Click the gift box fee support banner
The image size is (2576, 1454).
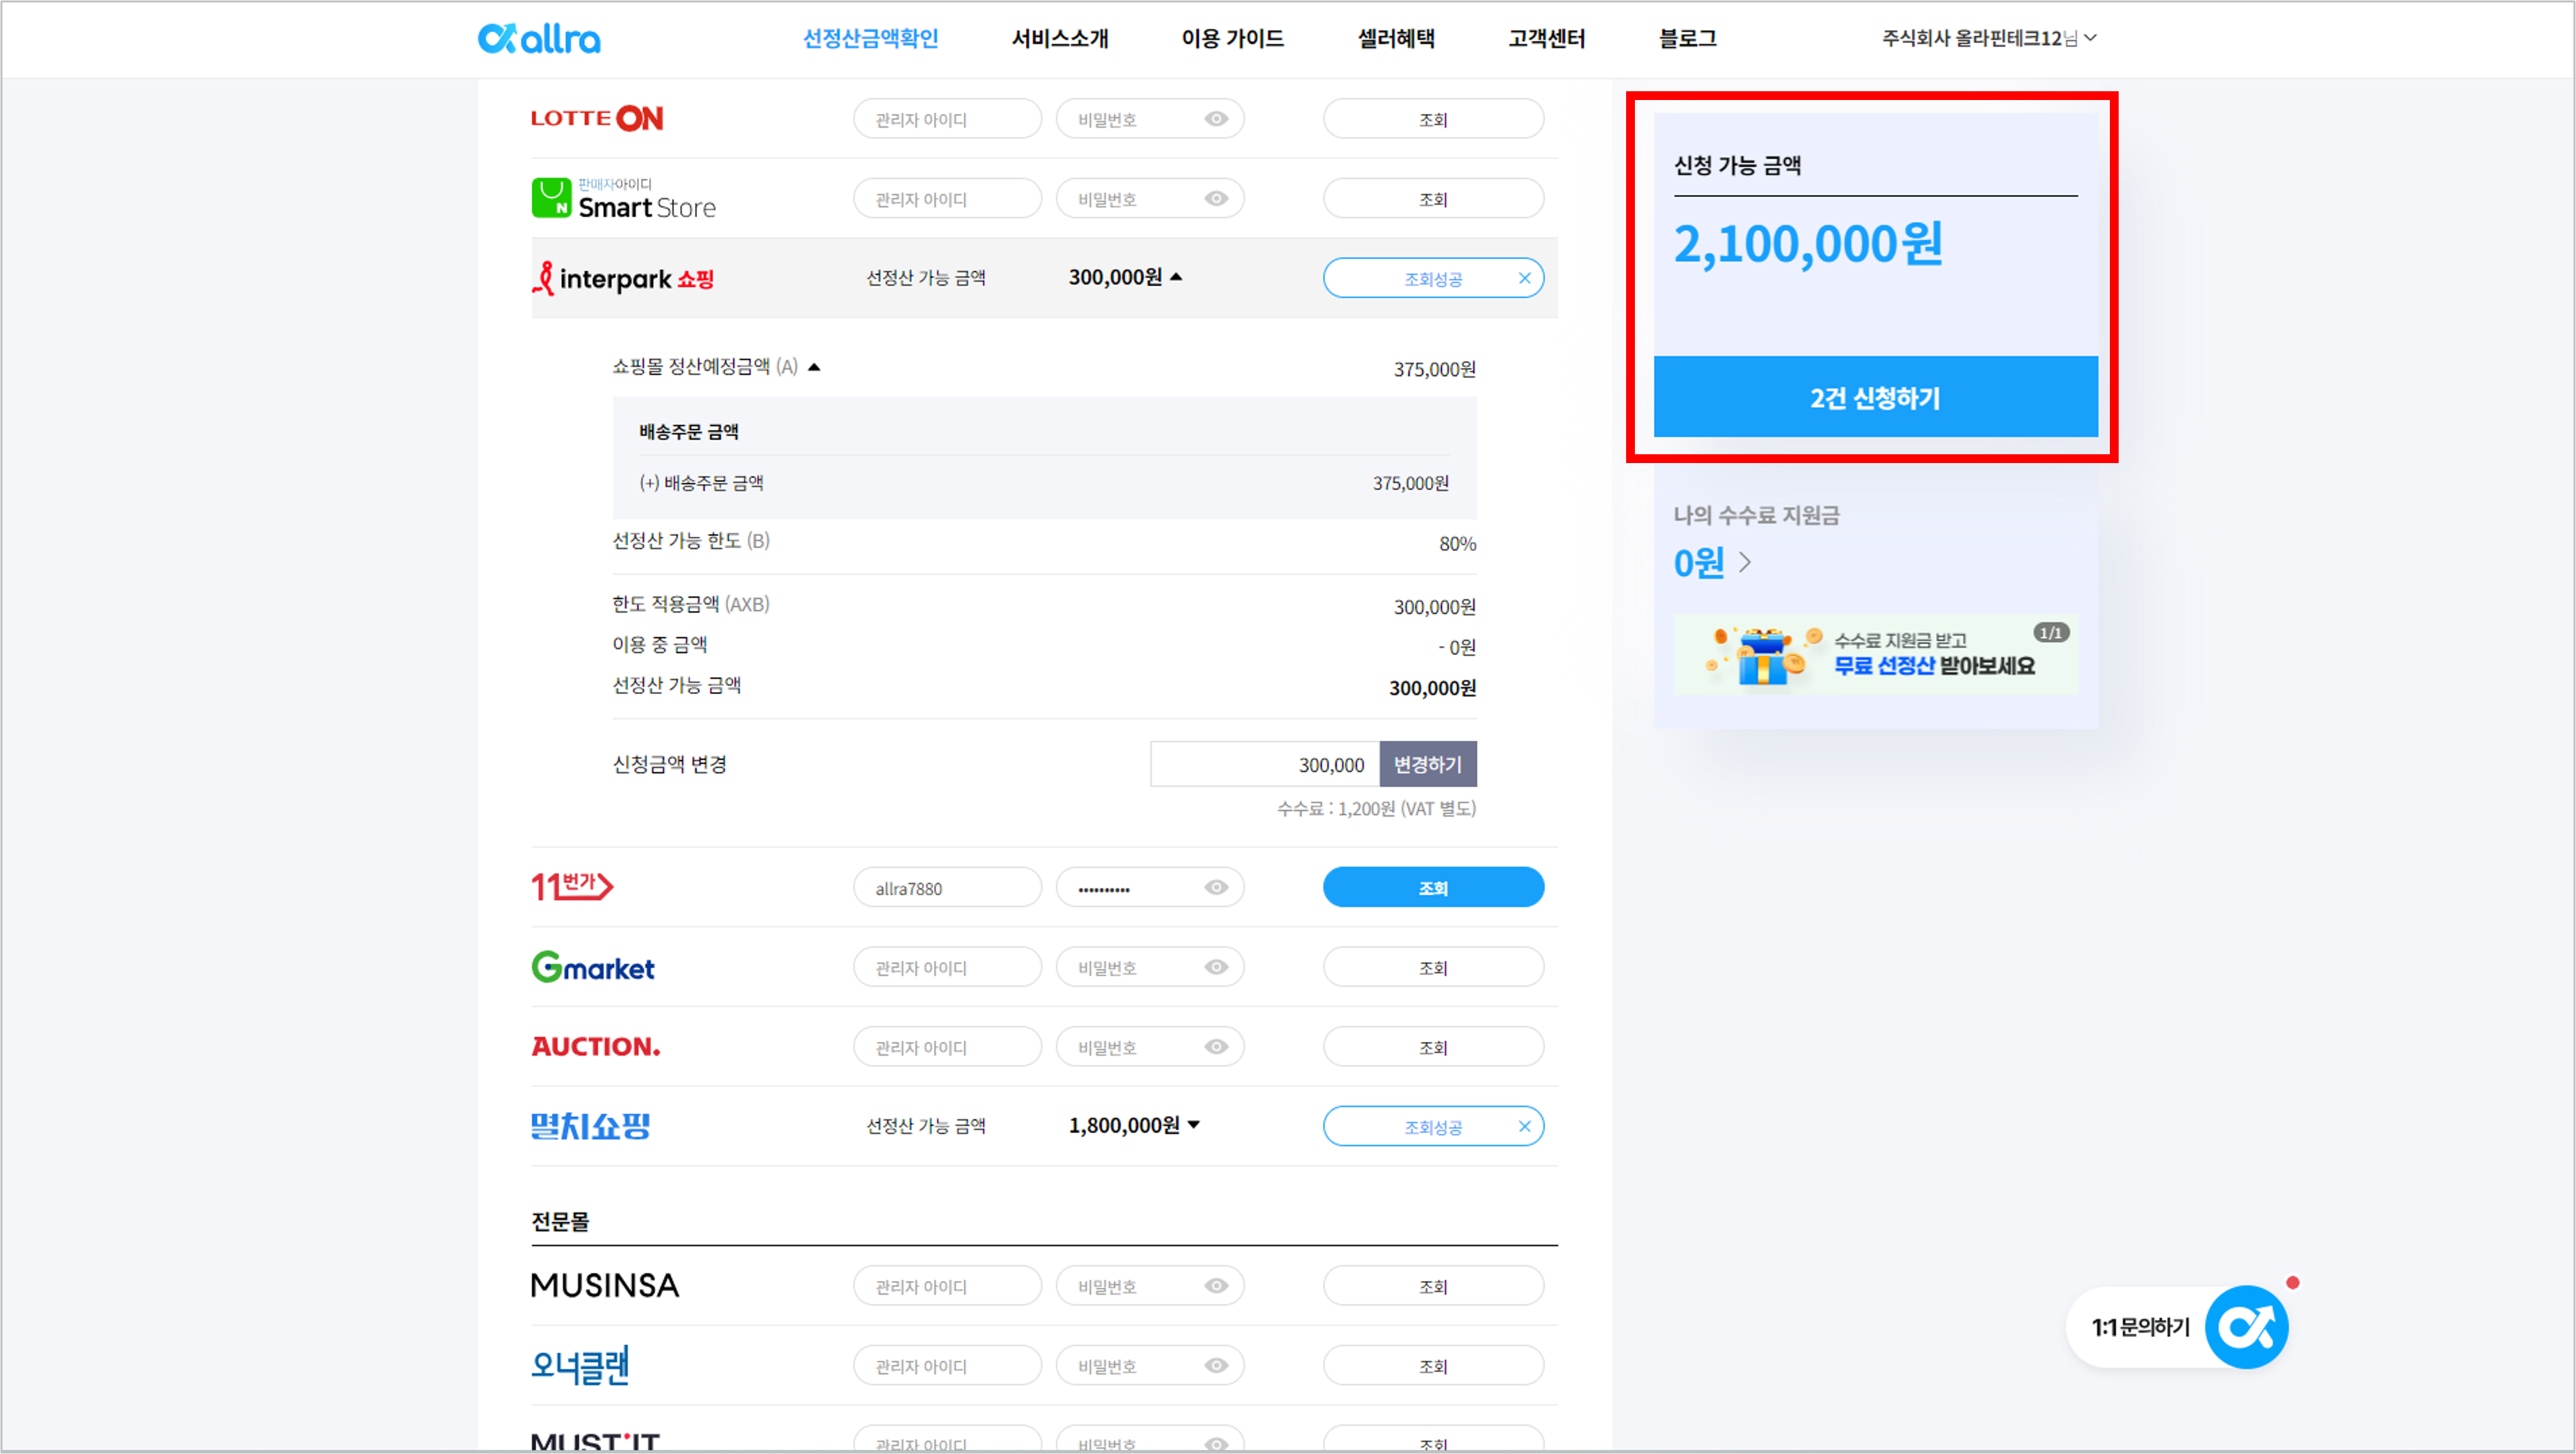coord(1876,654)
